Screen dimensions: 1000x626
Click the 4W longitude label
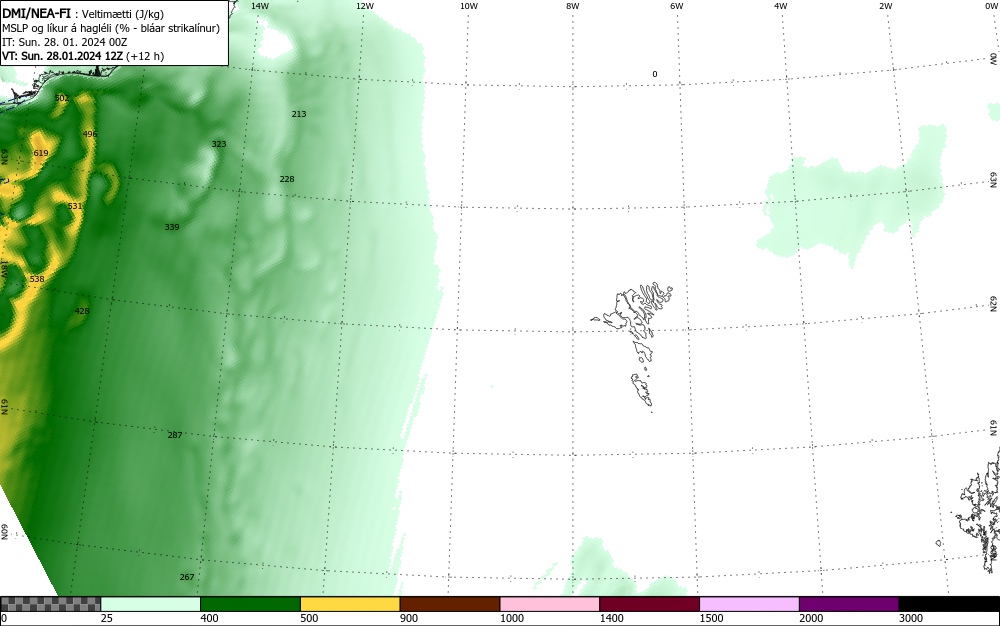coord(781,6)
